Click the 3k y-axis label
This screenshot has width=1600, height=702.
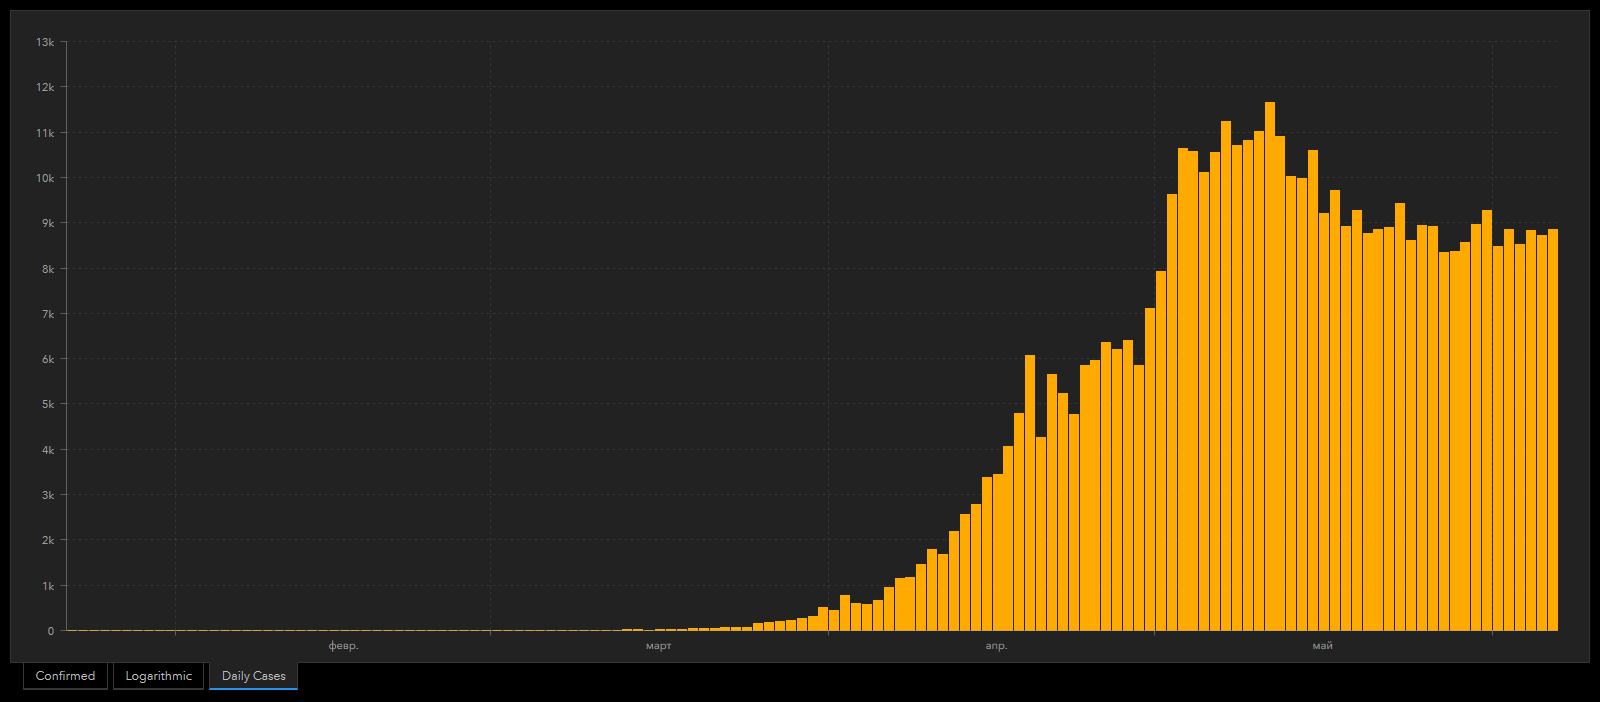point(47,495)
